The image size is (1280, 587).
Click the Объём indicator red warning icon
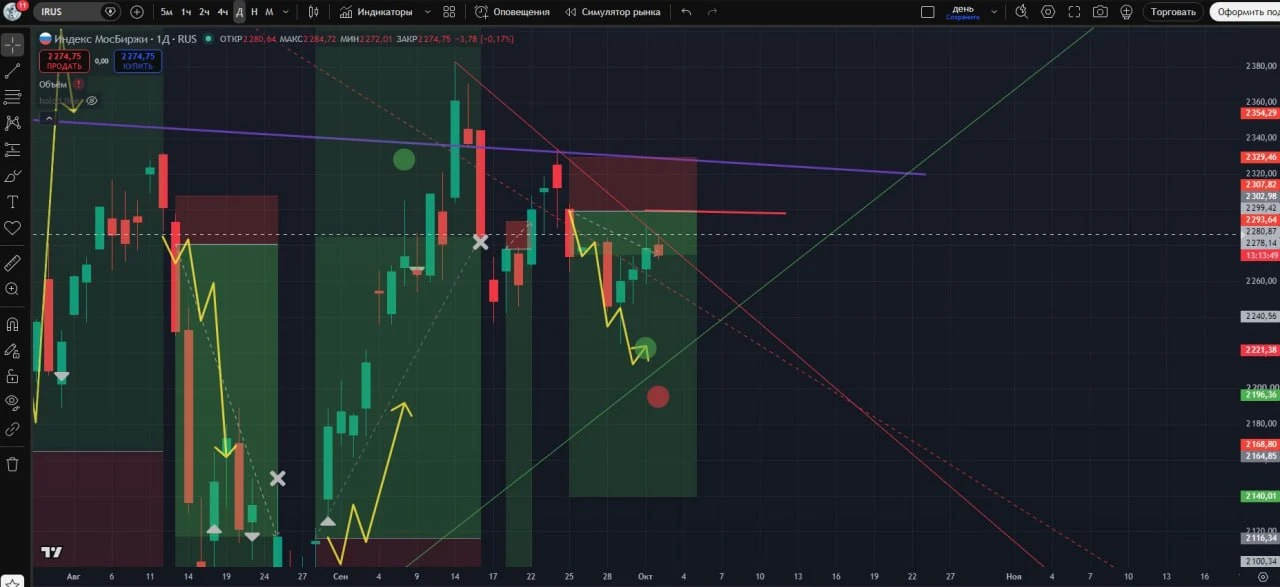tap(79, 84)
